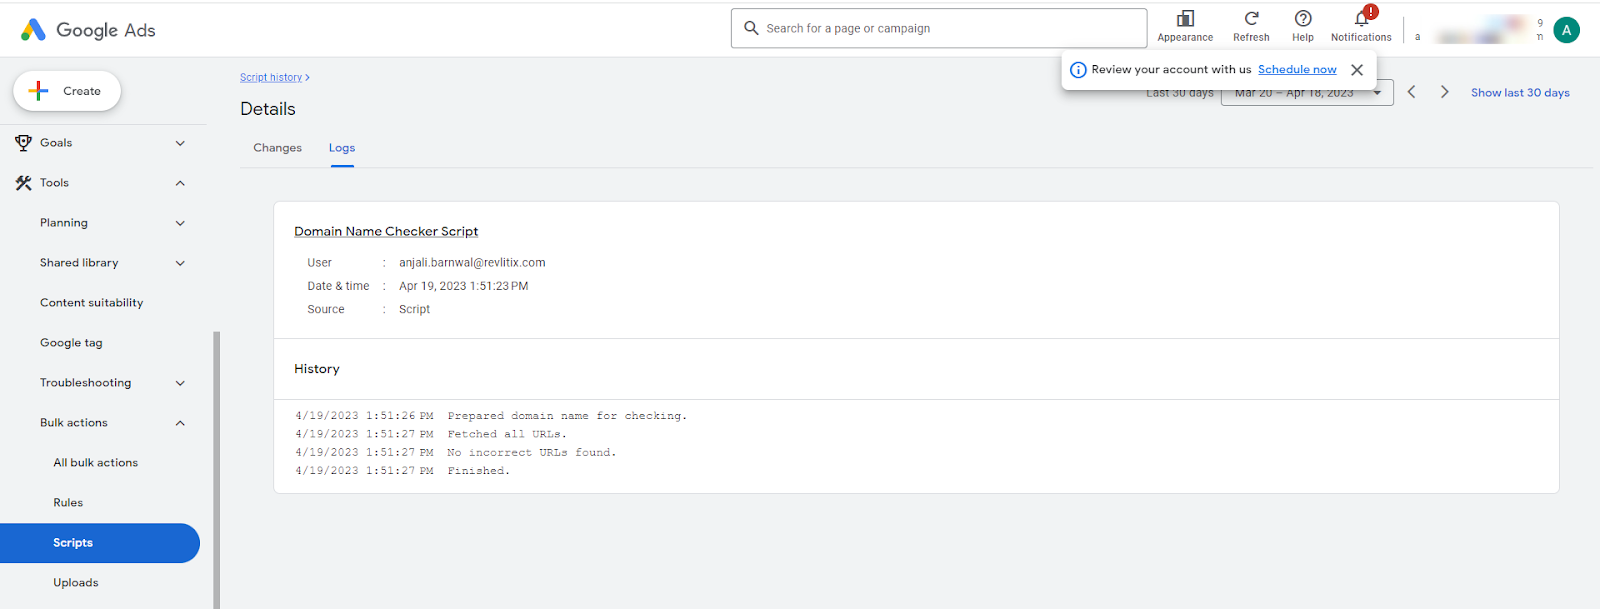Go to previous date range arrow

point(1411,92)
